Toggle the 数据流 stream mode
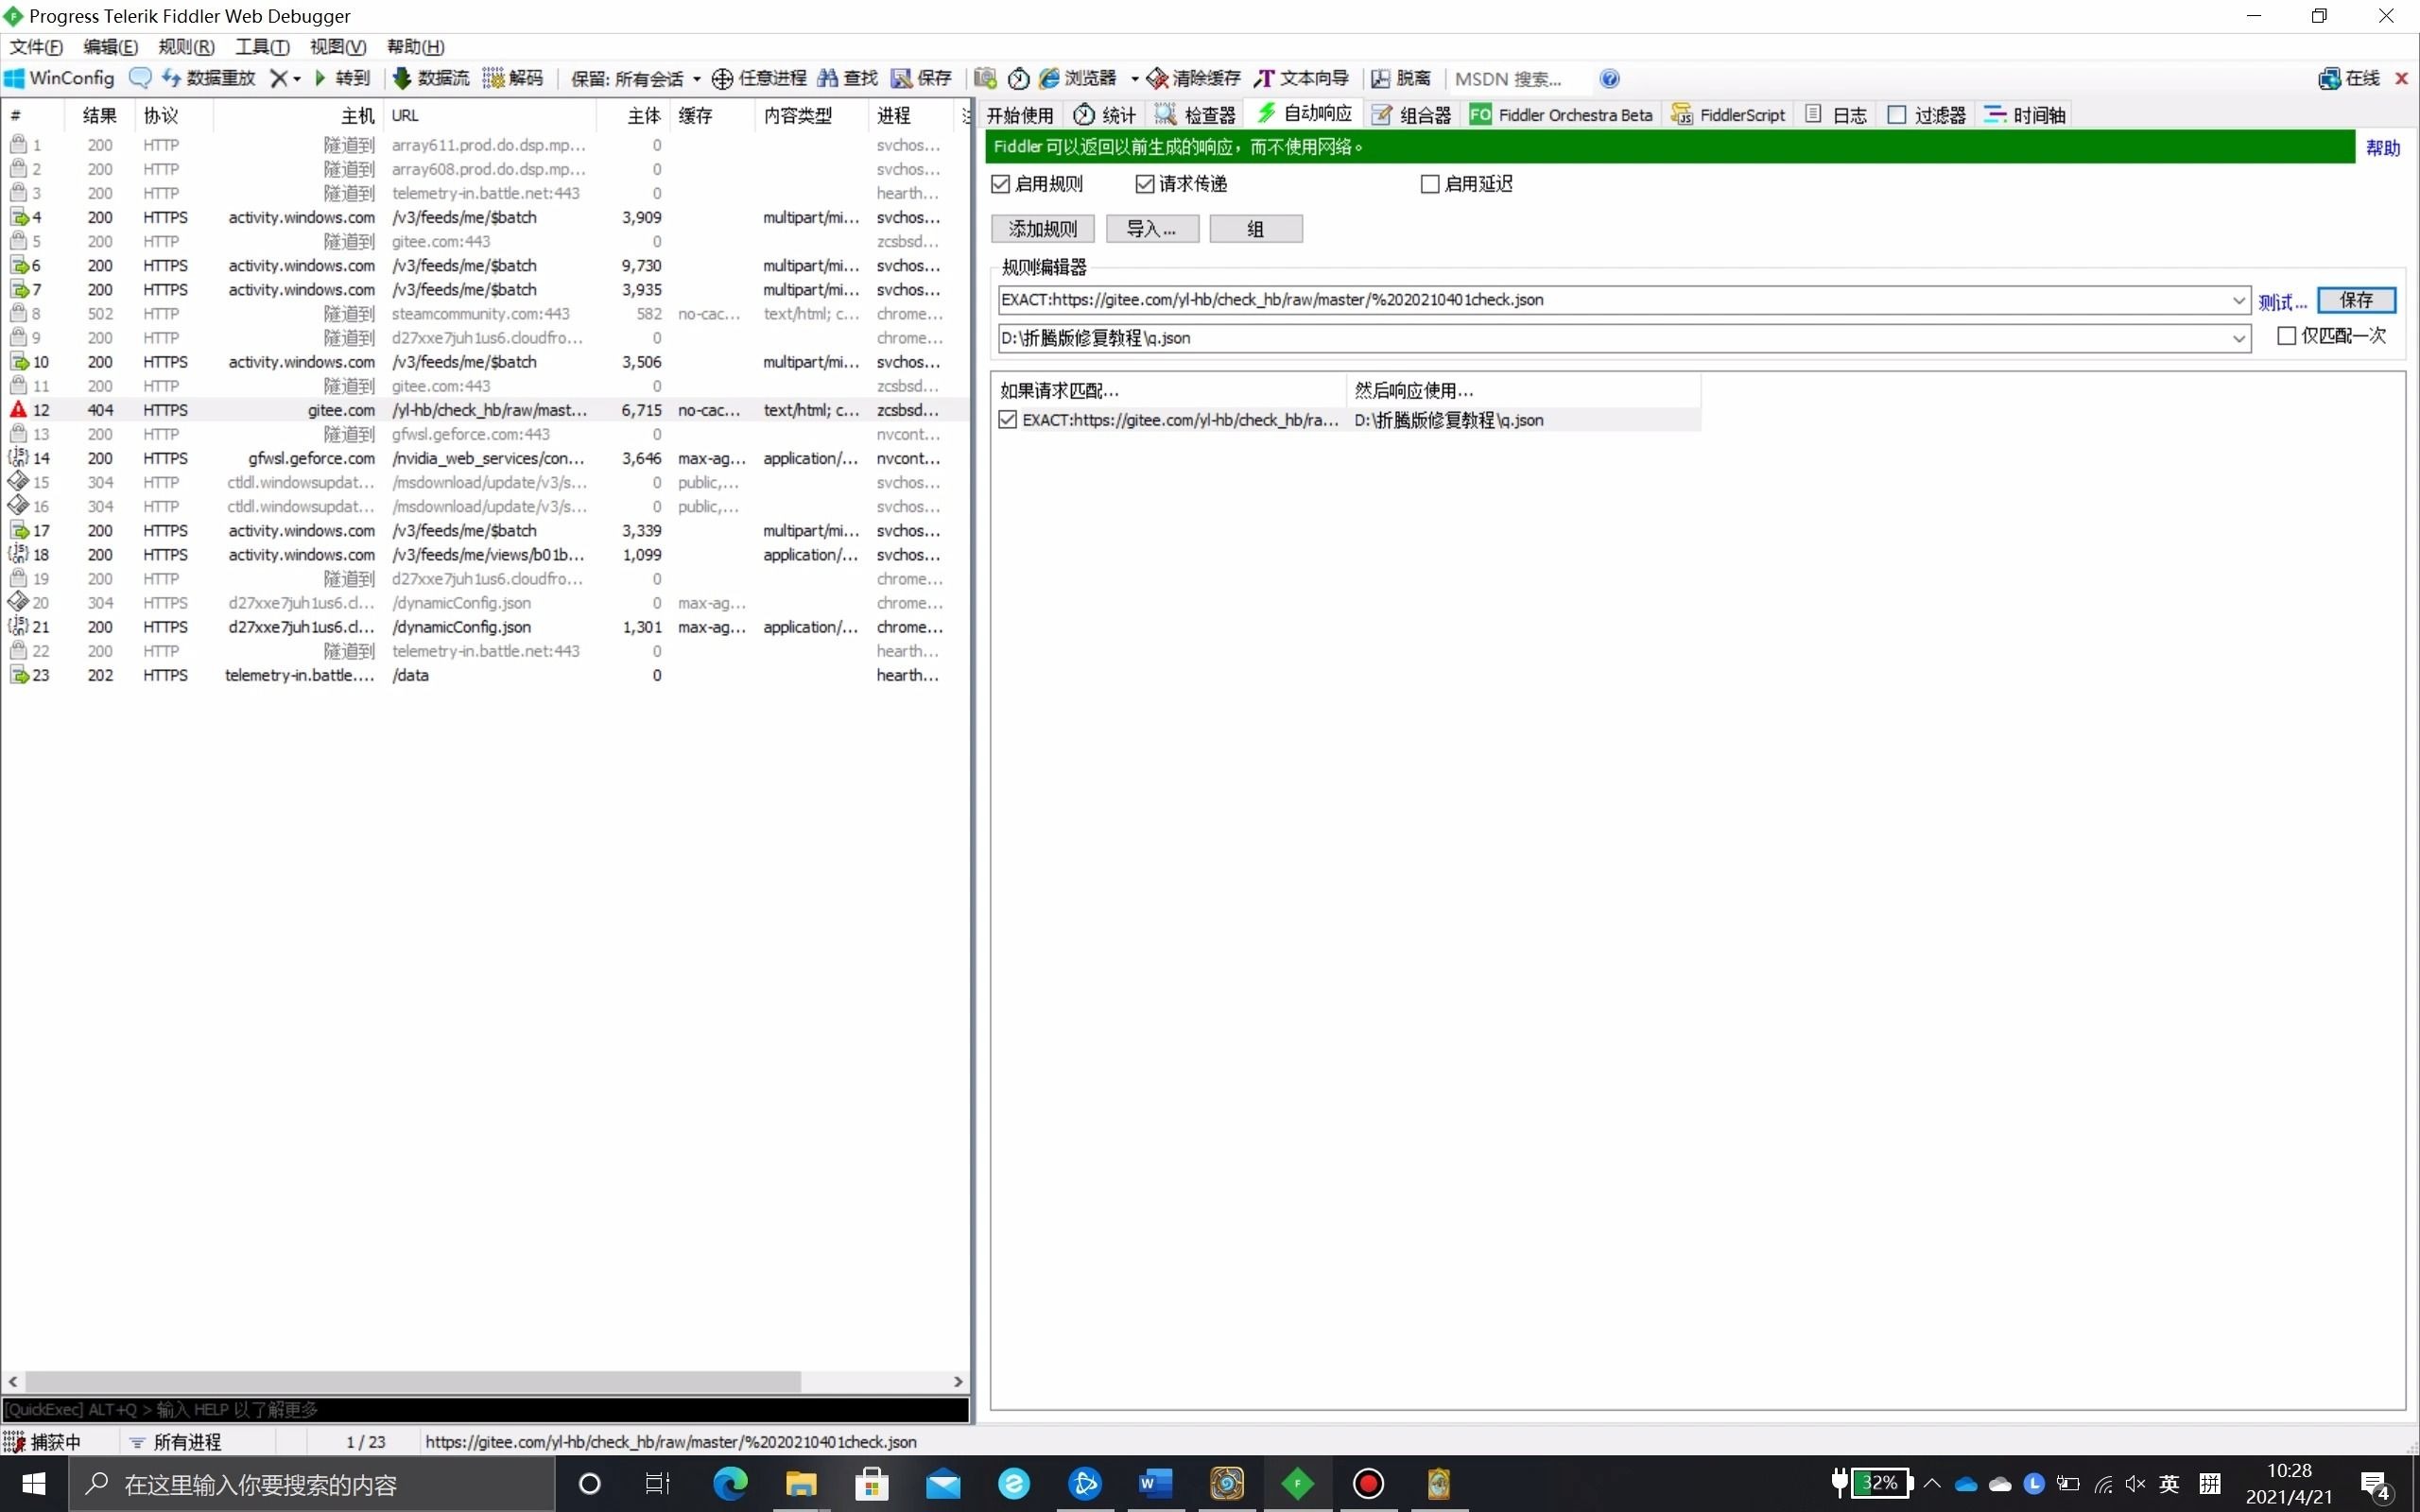 pyautogui.click(x=430, y=78)
